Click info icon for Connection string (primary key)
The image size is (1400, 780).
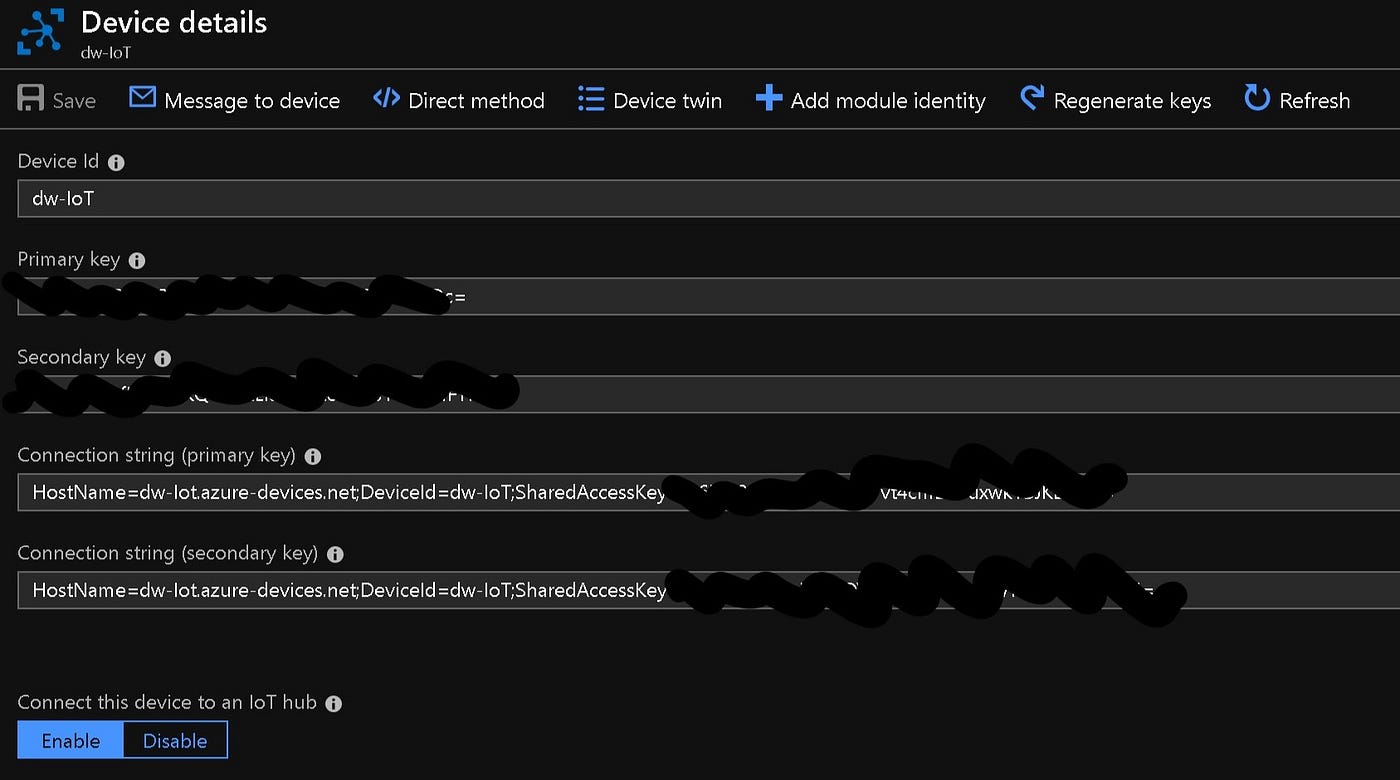(x=313, y=456)
